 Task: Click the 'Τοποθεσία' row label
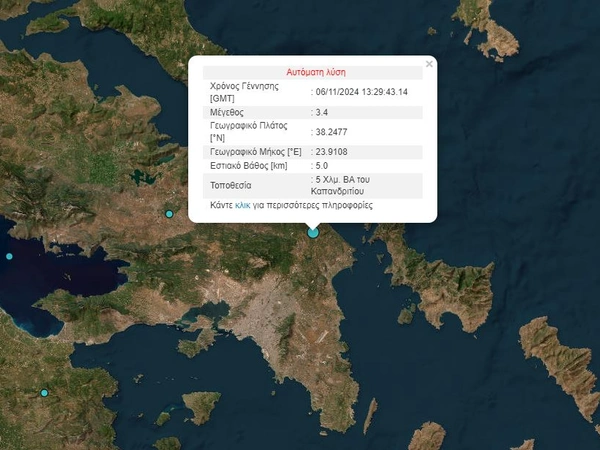[x=231, y=185]
